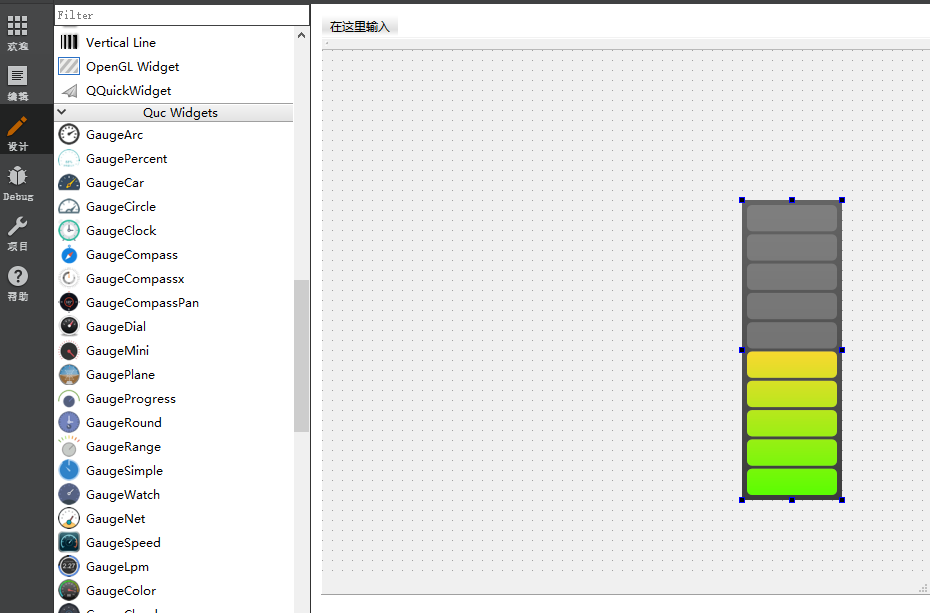Collapse the Quc Widgets category
This screenshot has width=930, height=613.
click(x=62, y=113)
